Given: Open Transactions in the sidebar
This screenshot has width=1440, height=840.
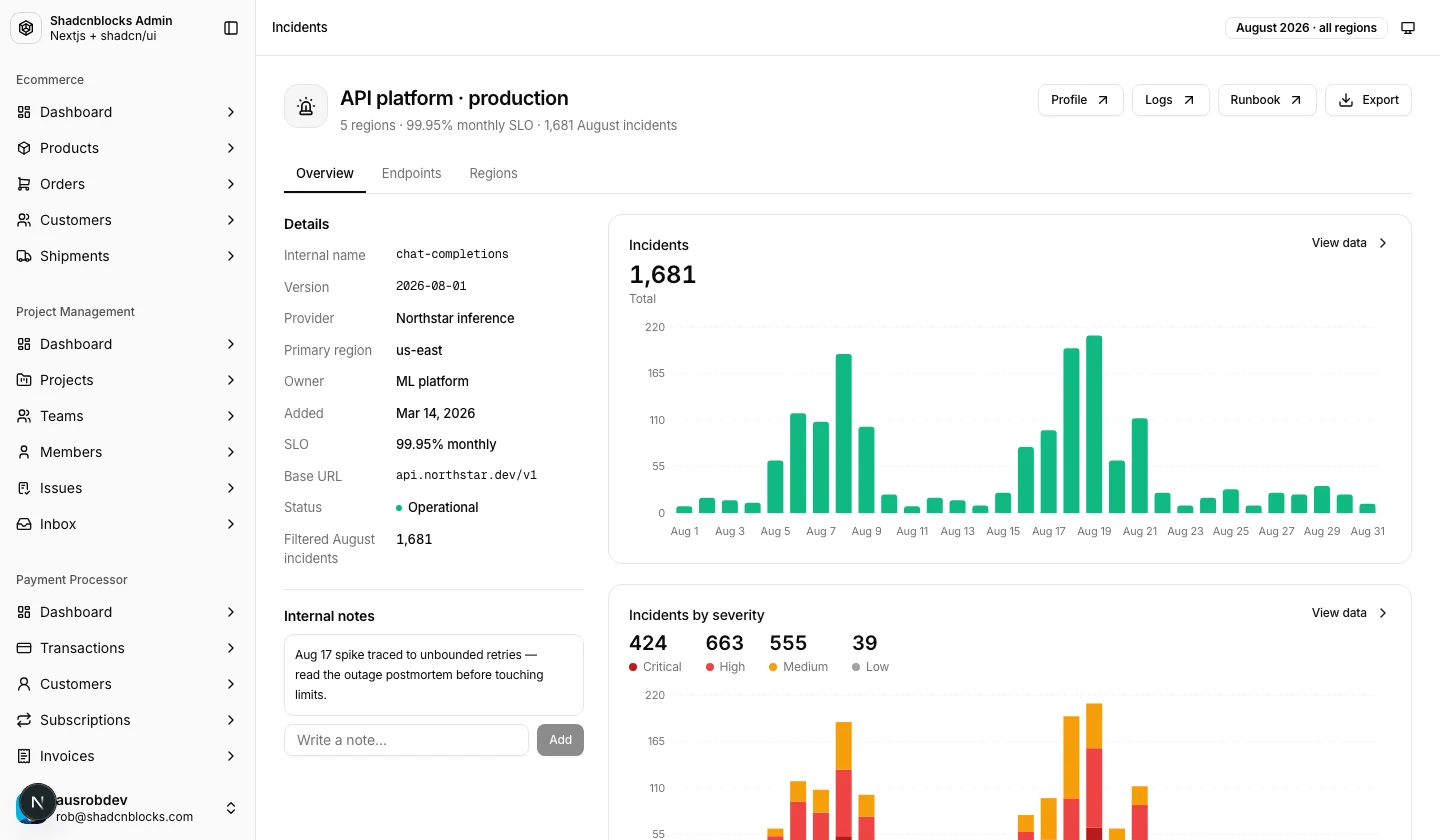Looking at the screenshot, I should (x=128, y=648).
